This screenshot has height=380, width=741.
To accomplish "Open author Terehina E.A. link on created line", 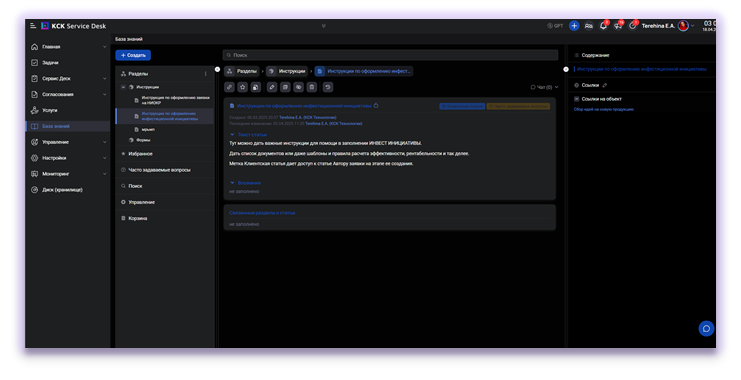I will click(308, 118).
